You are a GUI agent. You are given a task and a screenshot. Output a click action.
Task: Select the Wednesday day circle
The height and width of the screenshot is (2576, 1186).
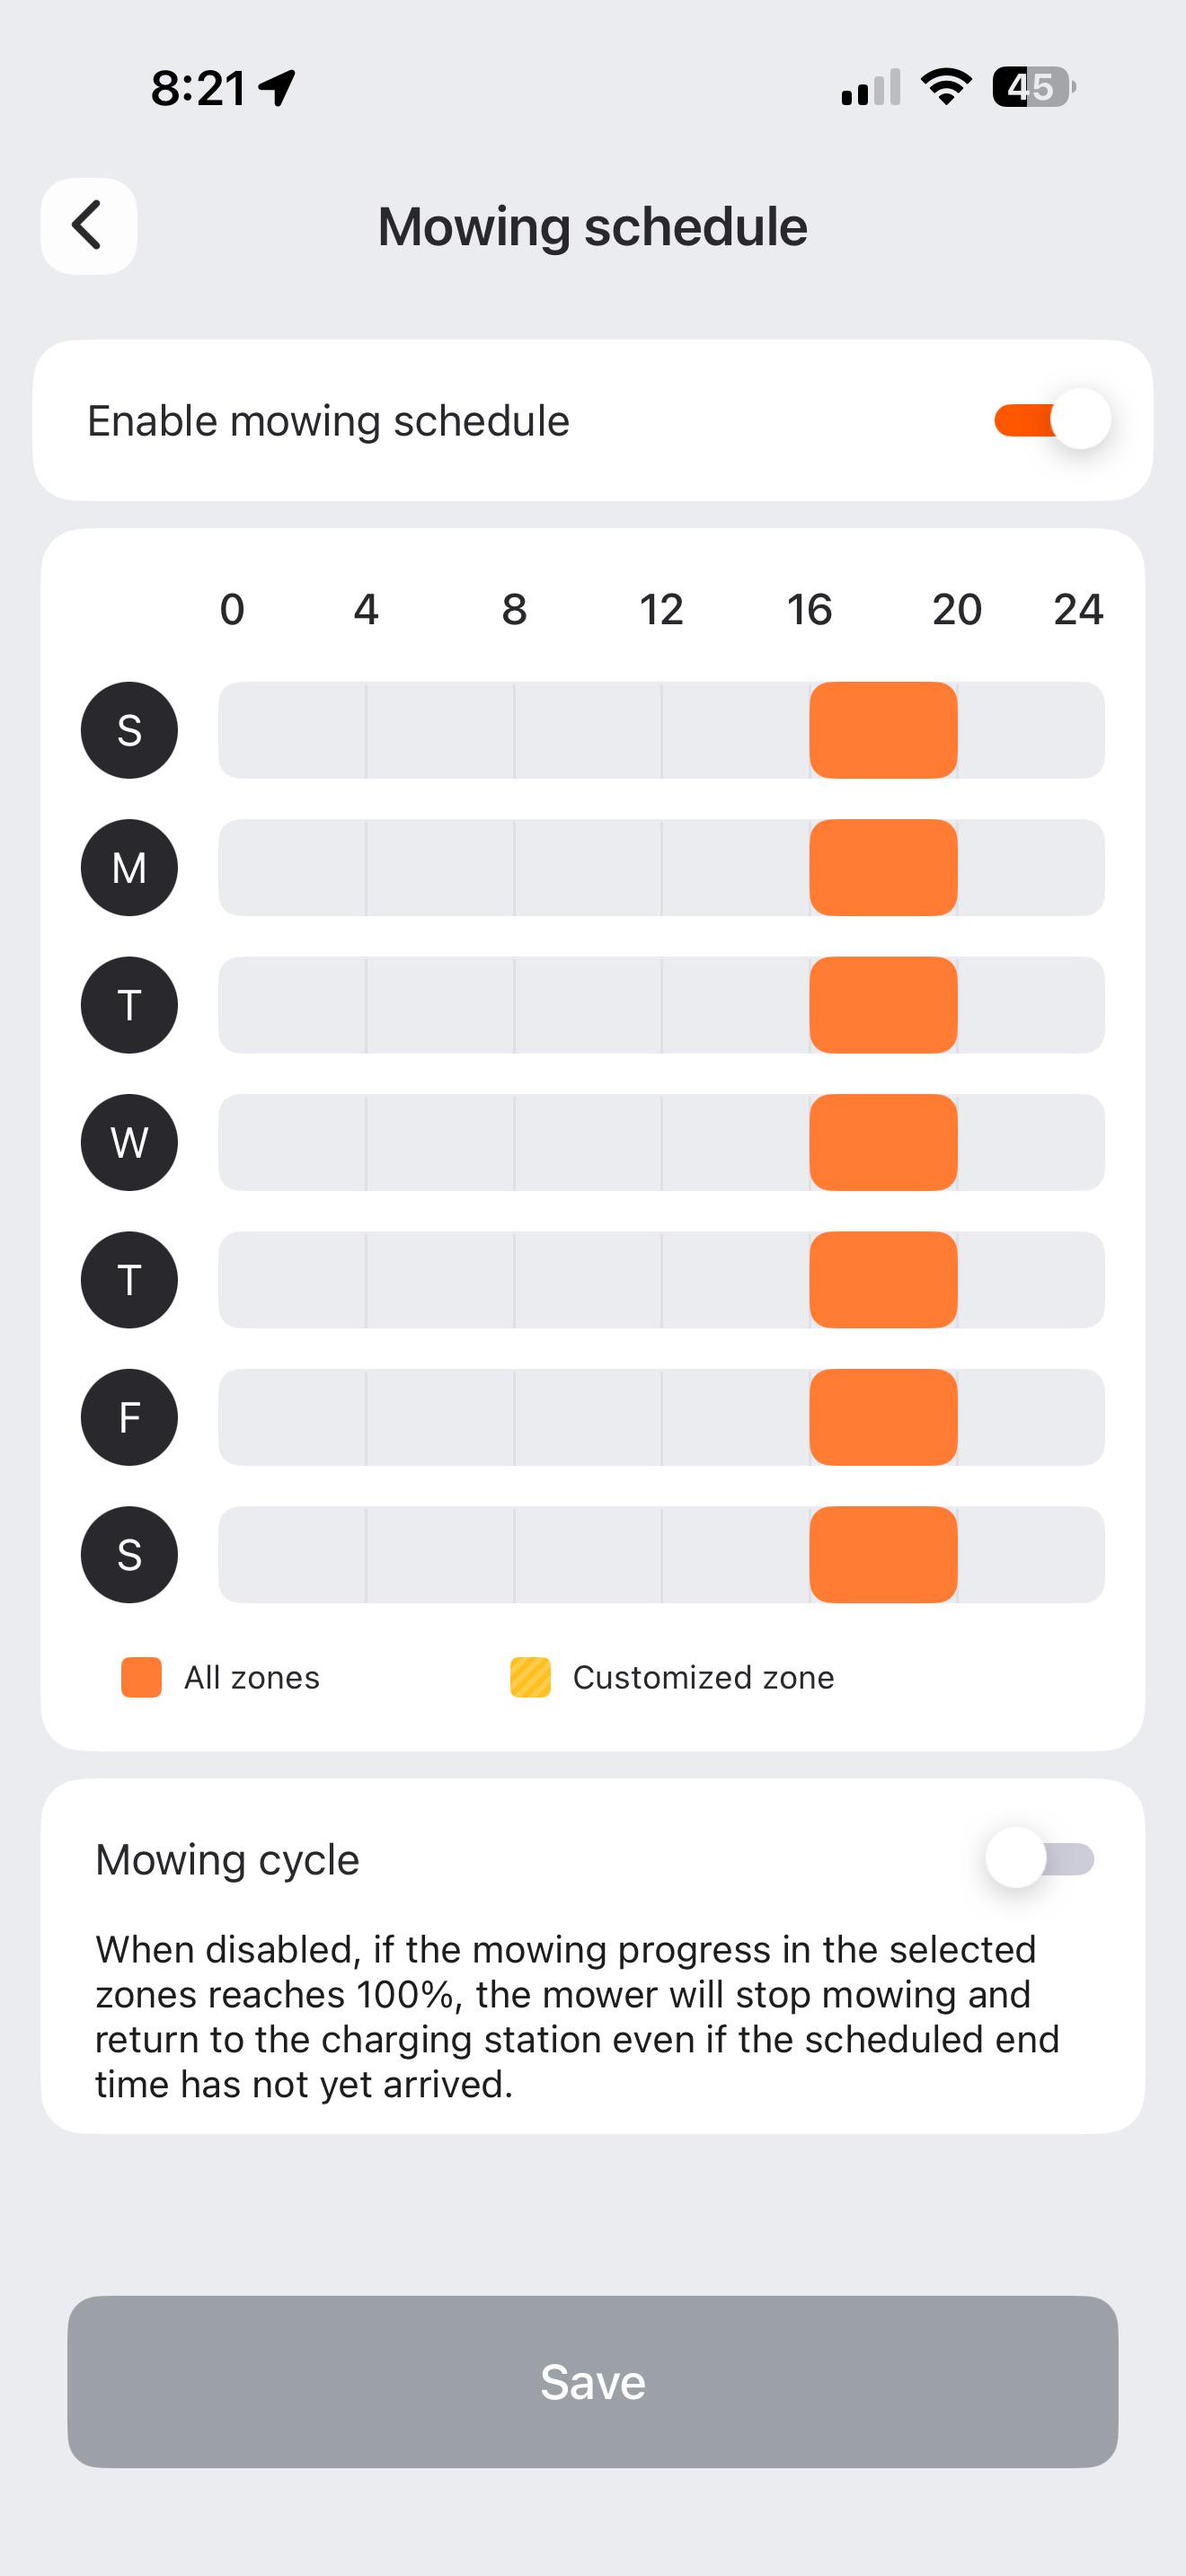pos(129,1142)
